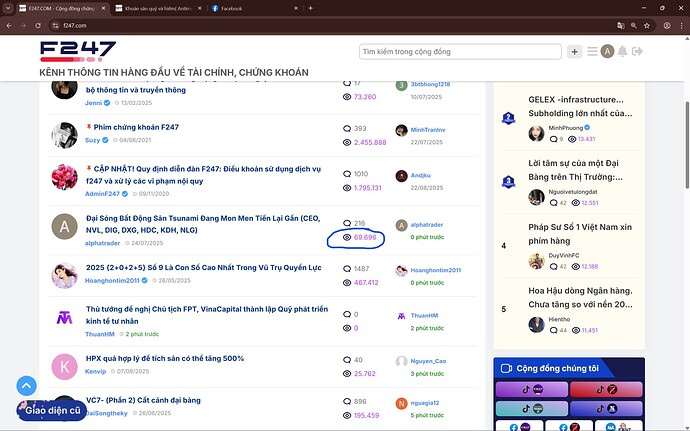Viewport: 690px width, 431px height.
Task: Click the ThuanHM logo avatar on the left
Action: [65, 317]
